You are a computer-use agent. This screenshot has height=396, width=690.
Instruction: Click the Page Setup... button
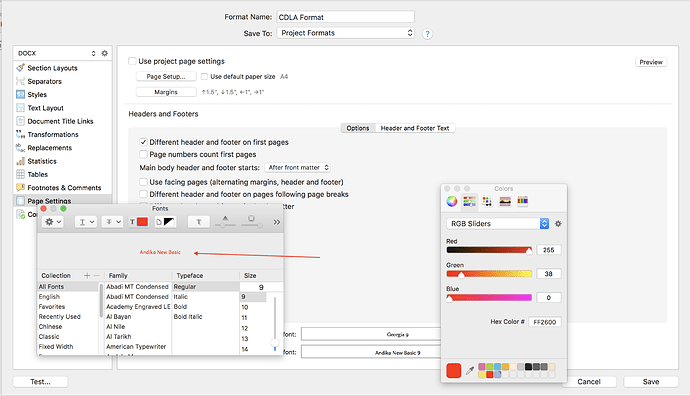(166, 77)
